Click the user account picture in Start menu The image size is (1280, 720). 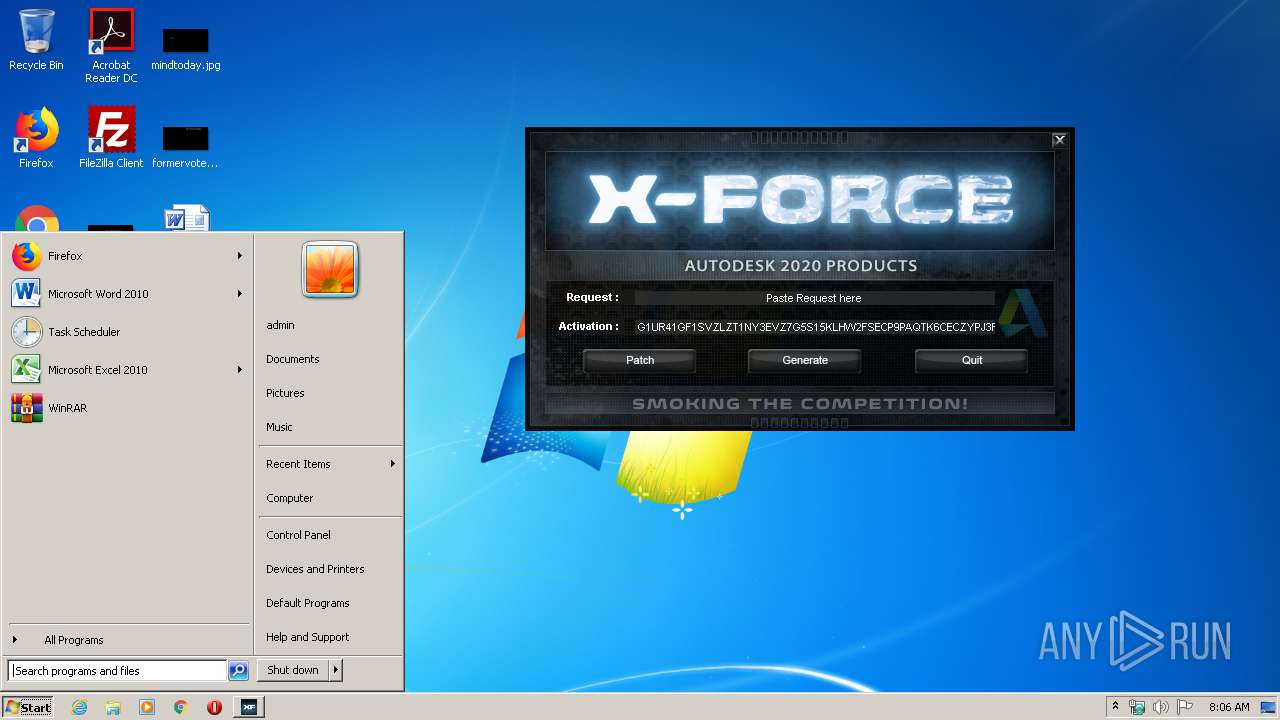(330, 269)
